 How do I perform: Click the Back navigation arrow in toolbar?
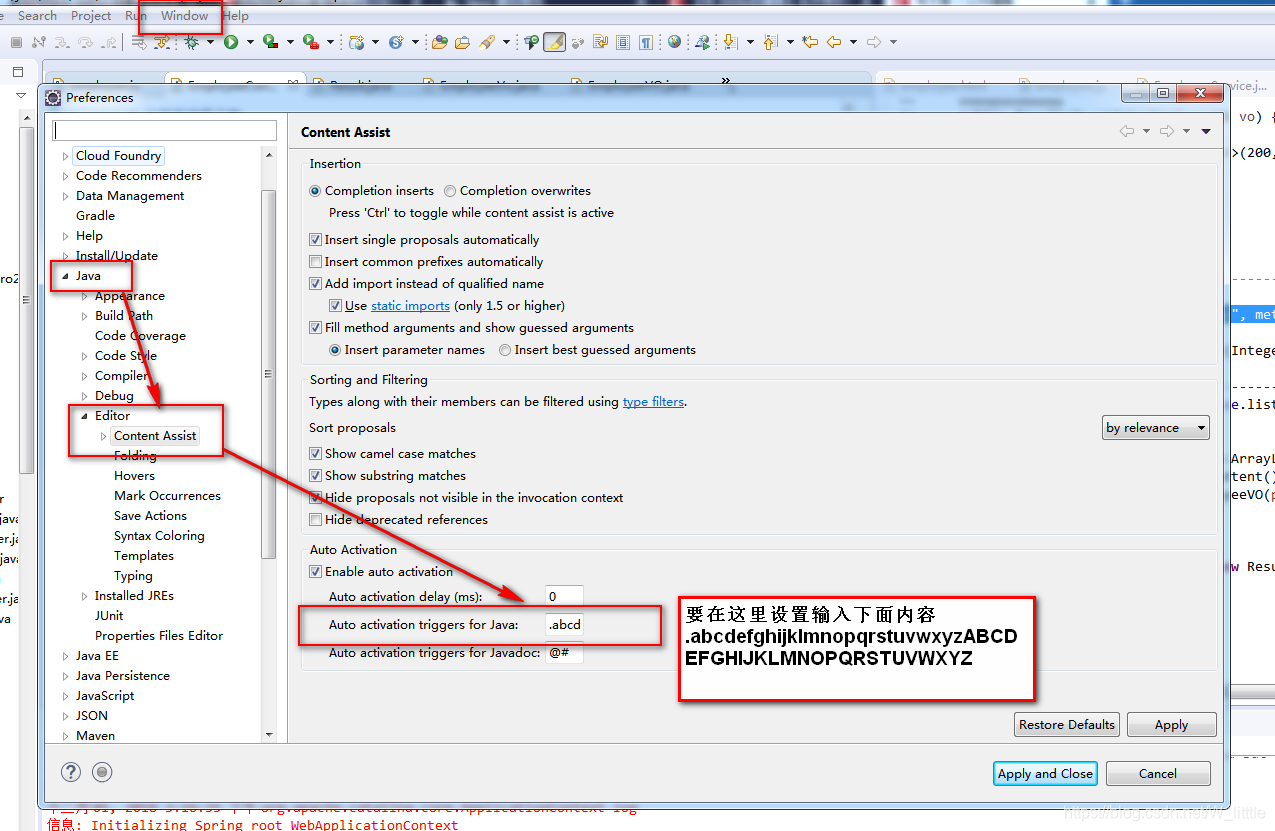click(x=834, y=42)
